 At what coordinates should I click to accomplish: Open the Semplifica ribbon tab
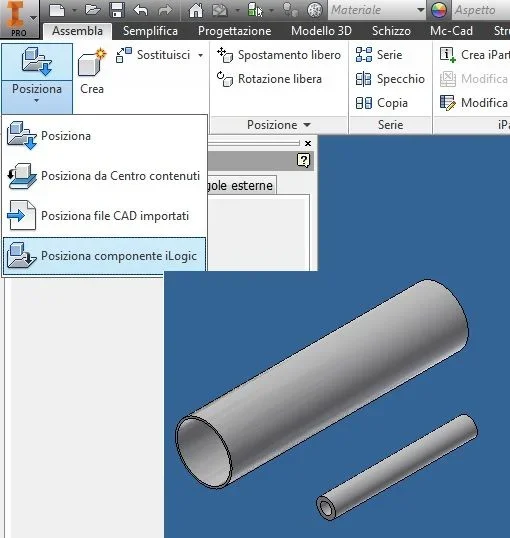pos(150,31)
